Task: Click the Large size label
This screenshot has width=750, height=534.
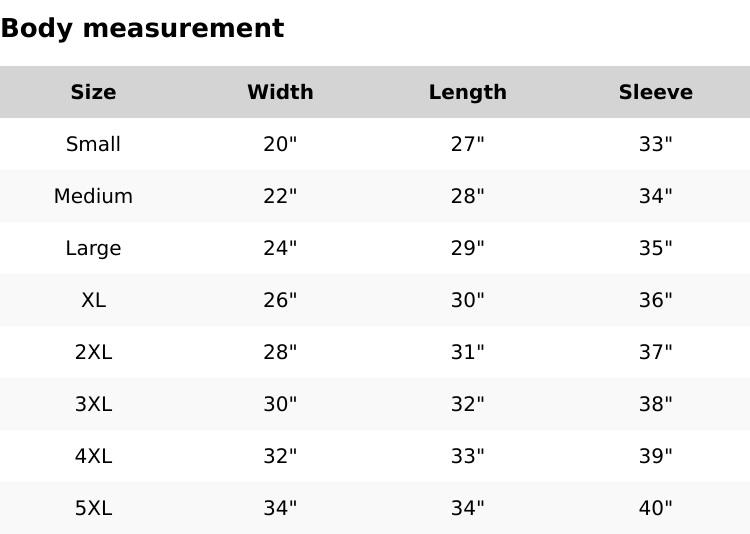Action: (x=93, y=248)
